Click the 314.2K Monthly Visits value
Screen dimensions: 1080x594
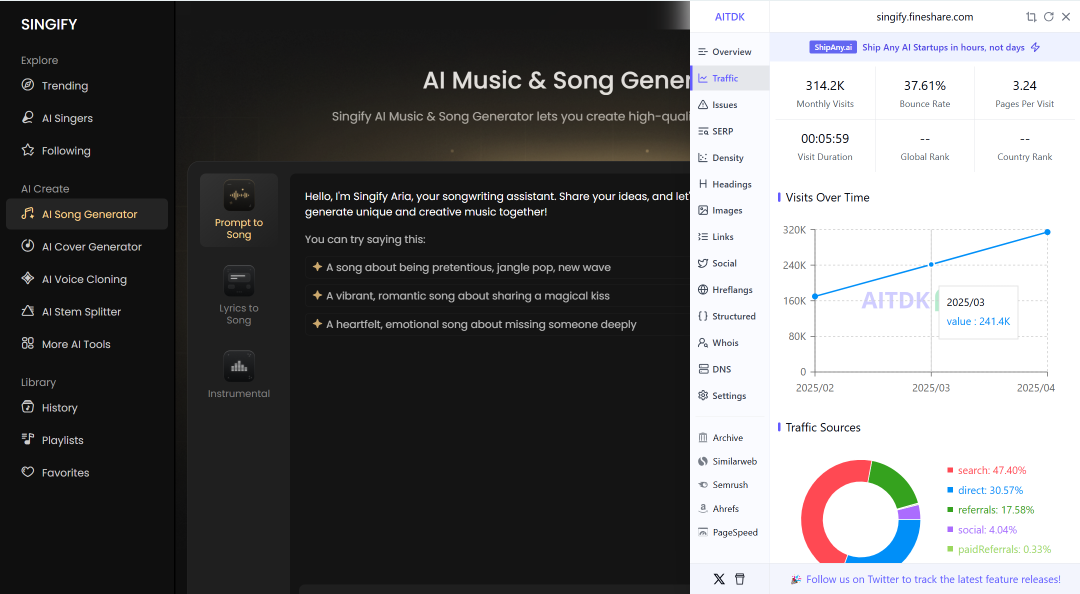(825, 85)
